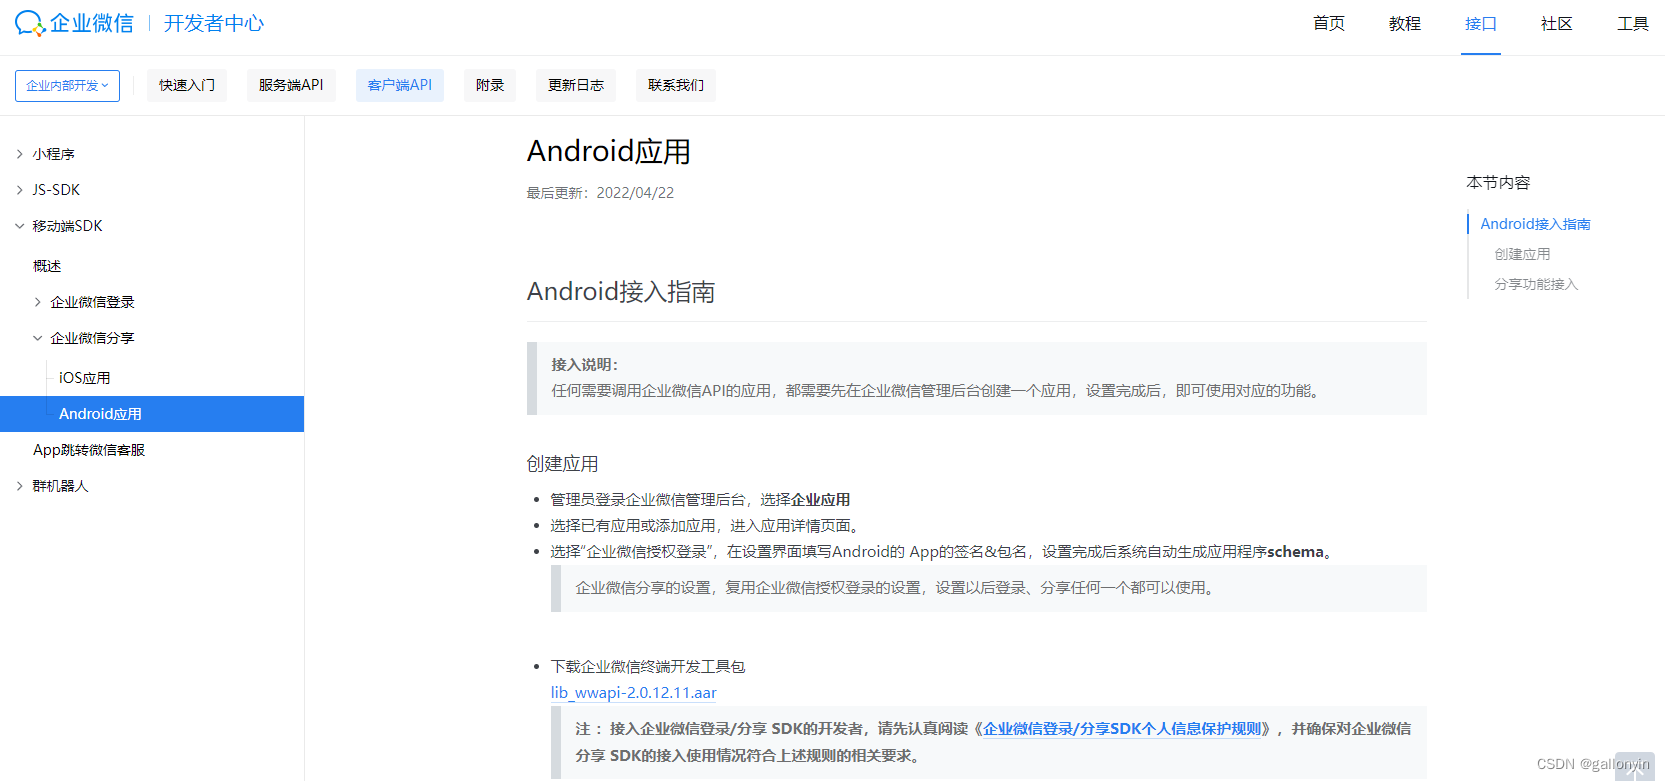Collapse the 移动端SDK tree chevron
This screenshot has width=1665, height=781.
(x=19, y=226)
